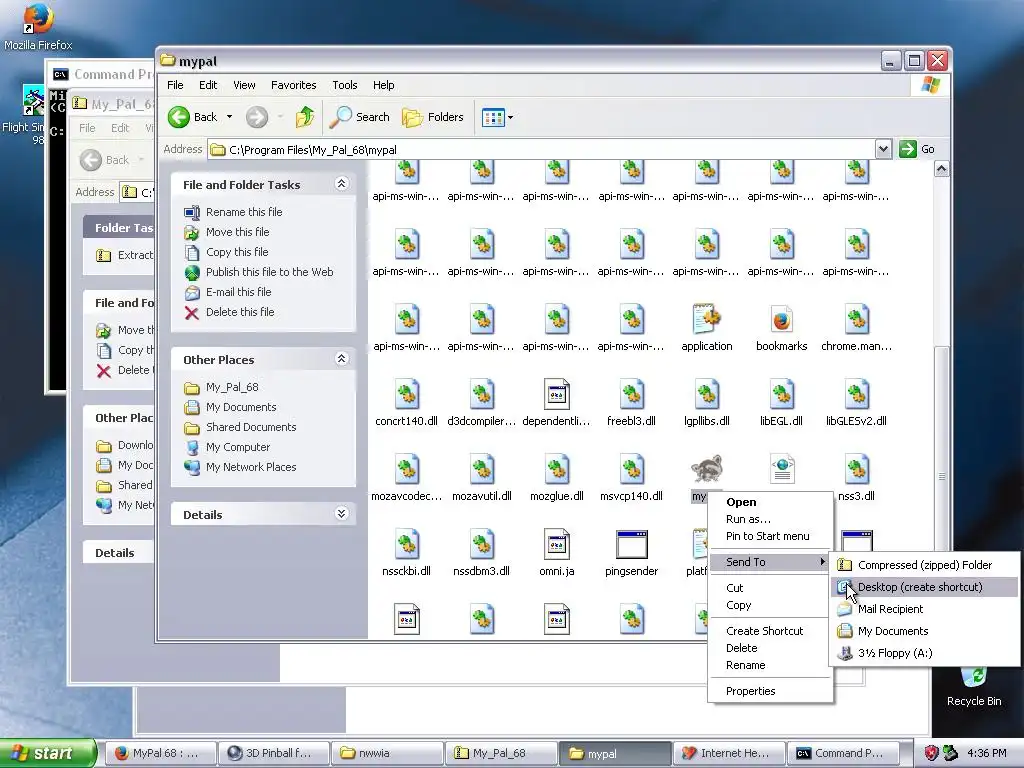Click Move this file link
1024x768 pixels.
coord(237,232)
